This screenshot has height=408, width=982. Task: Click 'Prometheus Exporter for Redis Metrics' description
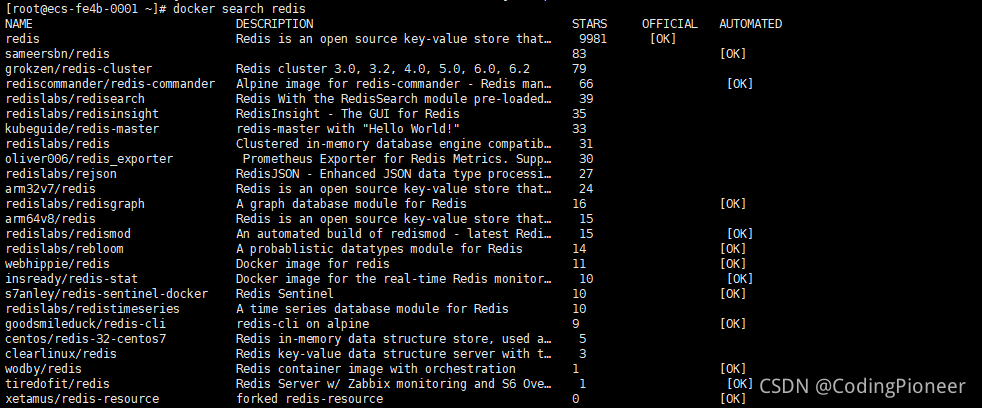pyautogui.click(x=397, y=159)
